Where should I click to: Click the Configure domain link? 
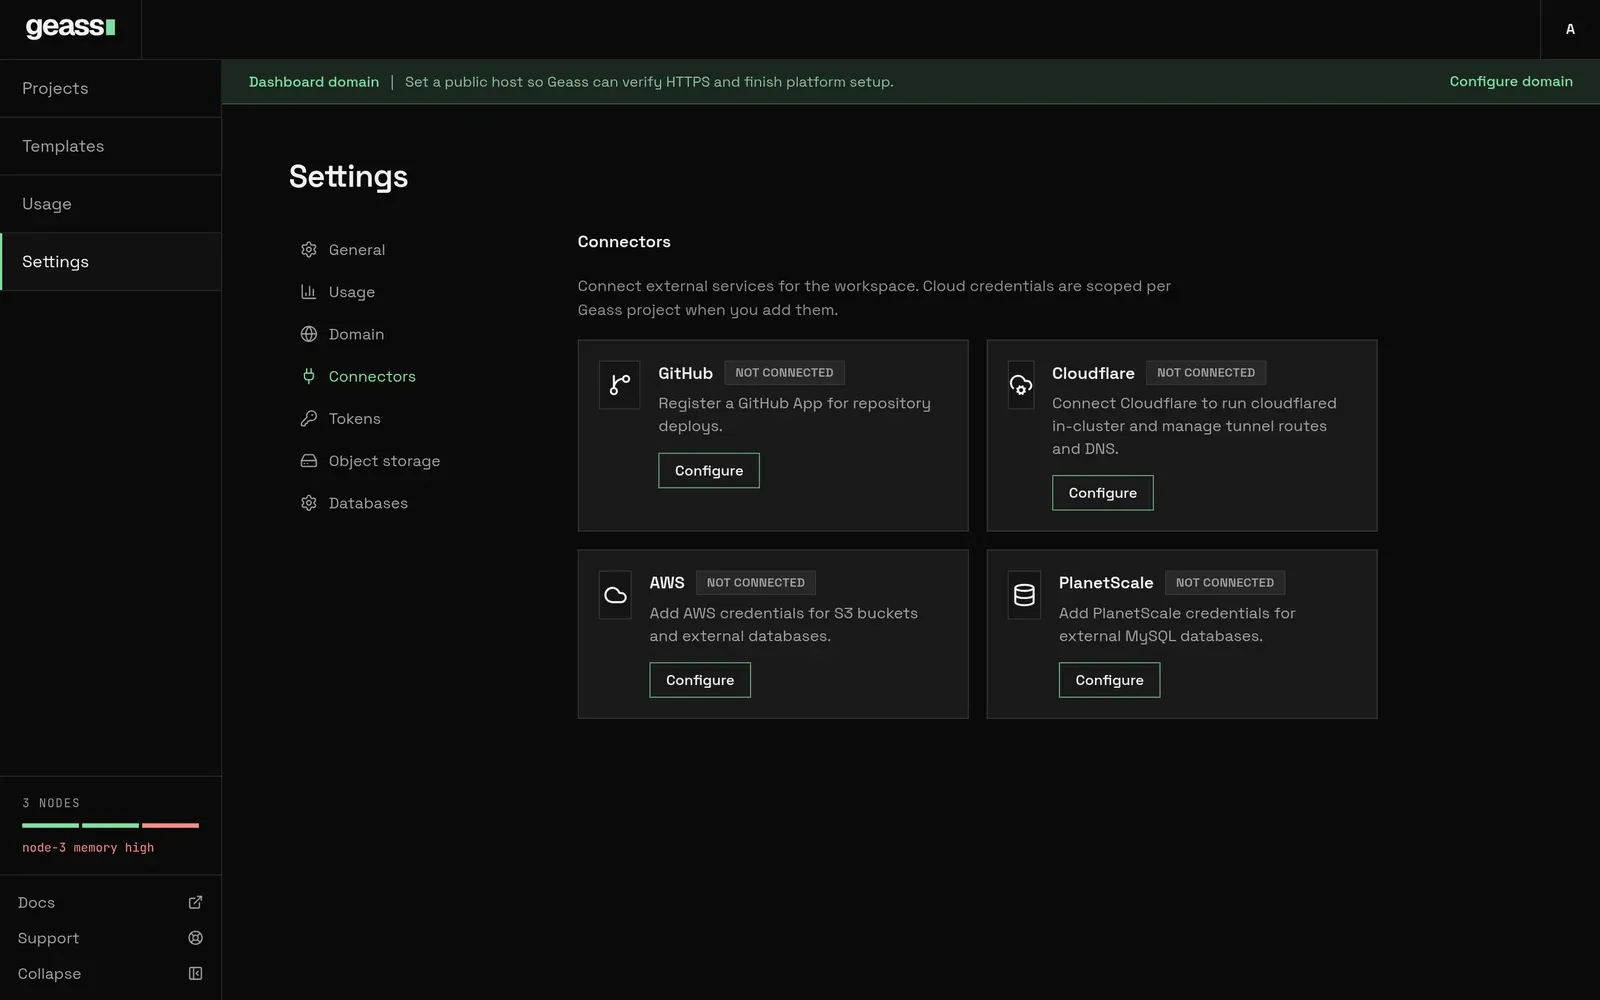pyautogui.click(x=1511, y=81)
